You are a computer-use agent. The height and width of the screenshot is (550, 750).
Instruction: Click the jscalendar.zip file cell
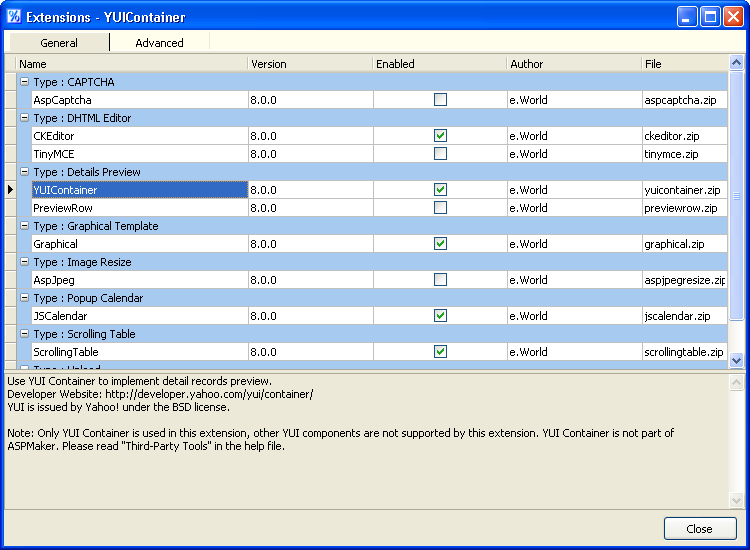point(685,316)
